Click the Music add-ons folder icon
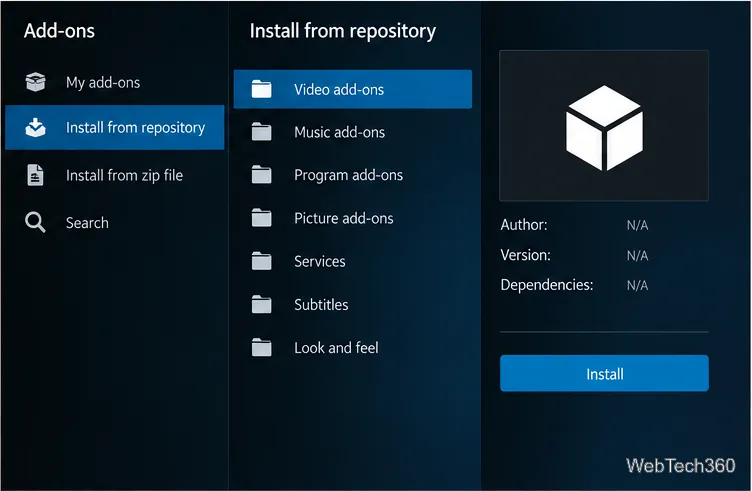This screenshot has height=491, width=752. click(261, 132)
